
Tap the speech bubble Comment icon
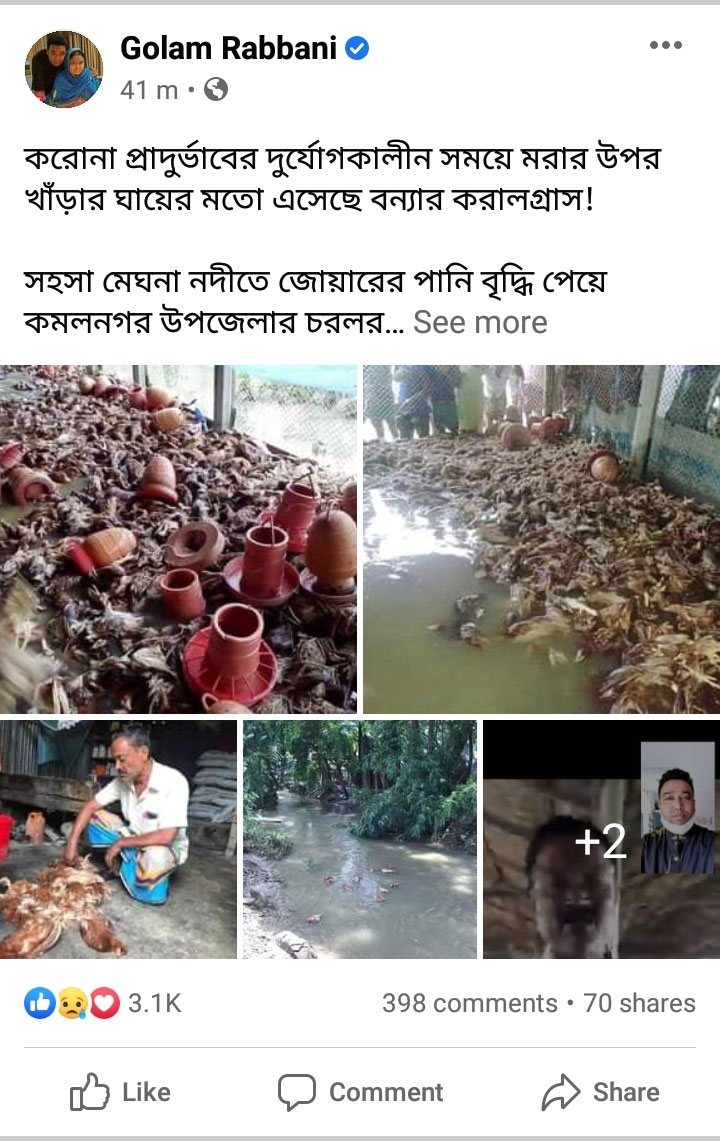pos(296,1092)
